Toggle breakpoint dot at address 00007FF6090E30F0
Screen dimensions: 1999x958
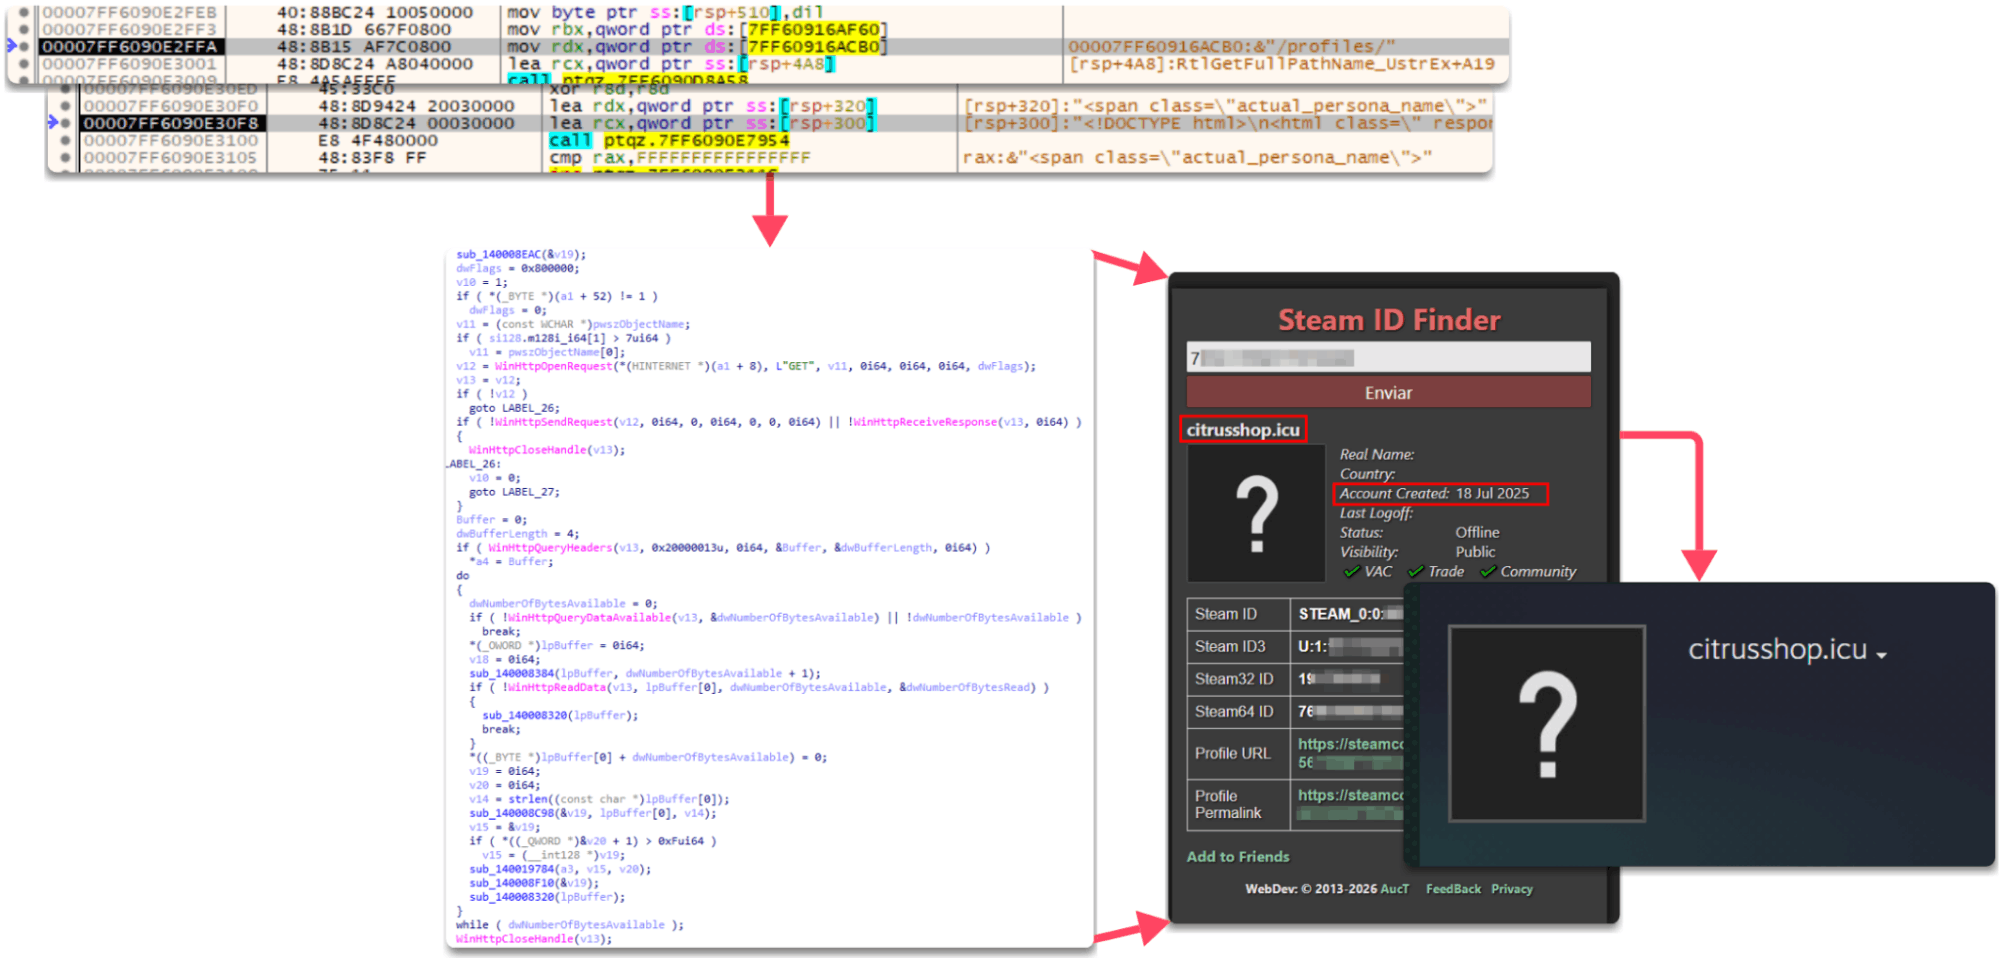click(x=65, y=106)
